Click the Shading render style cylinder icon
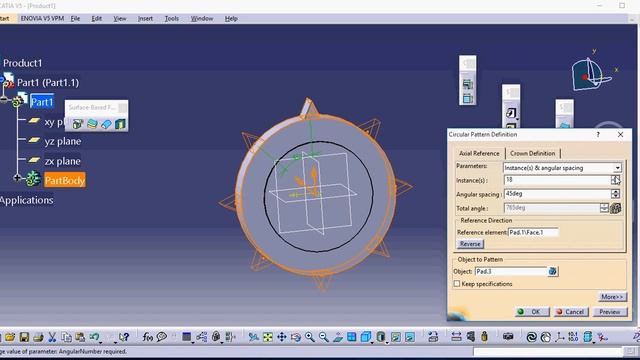 point(380,337)
